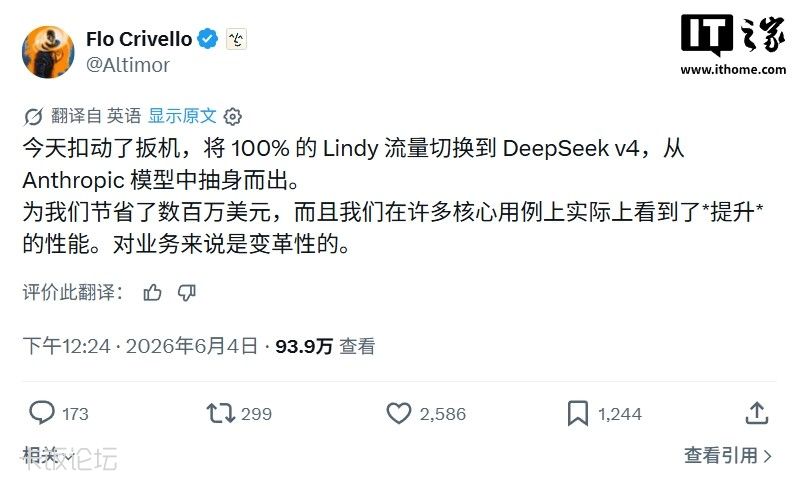Open Flo Crivello's profile avatar
The height and width of the screenshot is (482, 798).
coord(48,52)
